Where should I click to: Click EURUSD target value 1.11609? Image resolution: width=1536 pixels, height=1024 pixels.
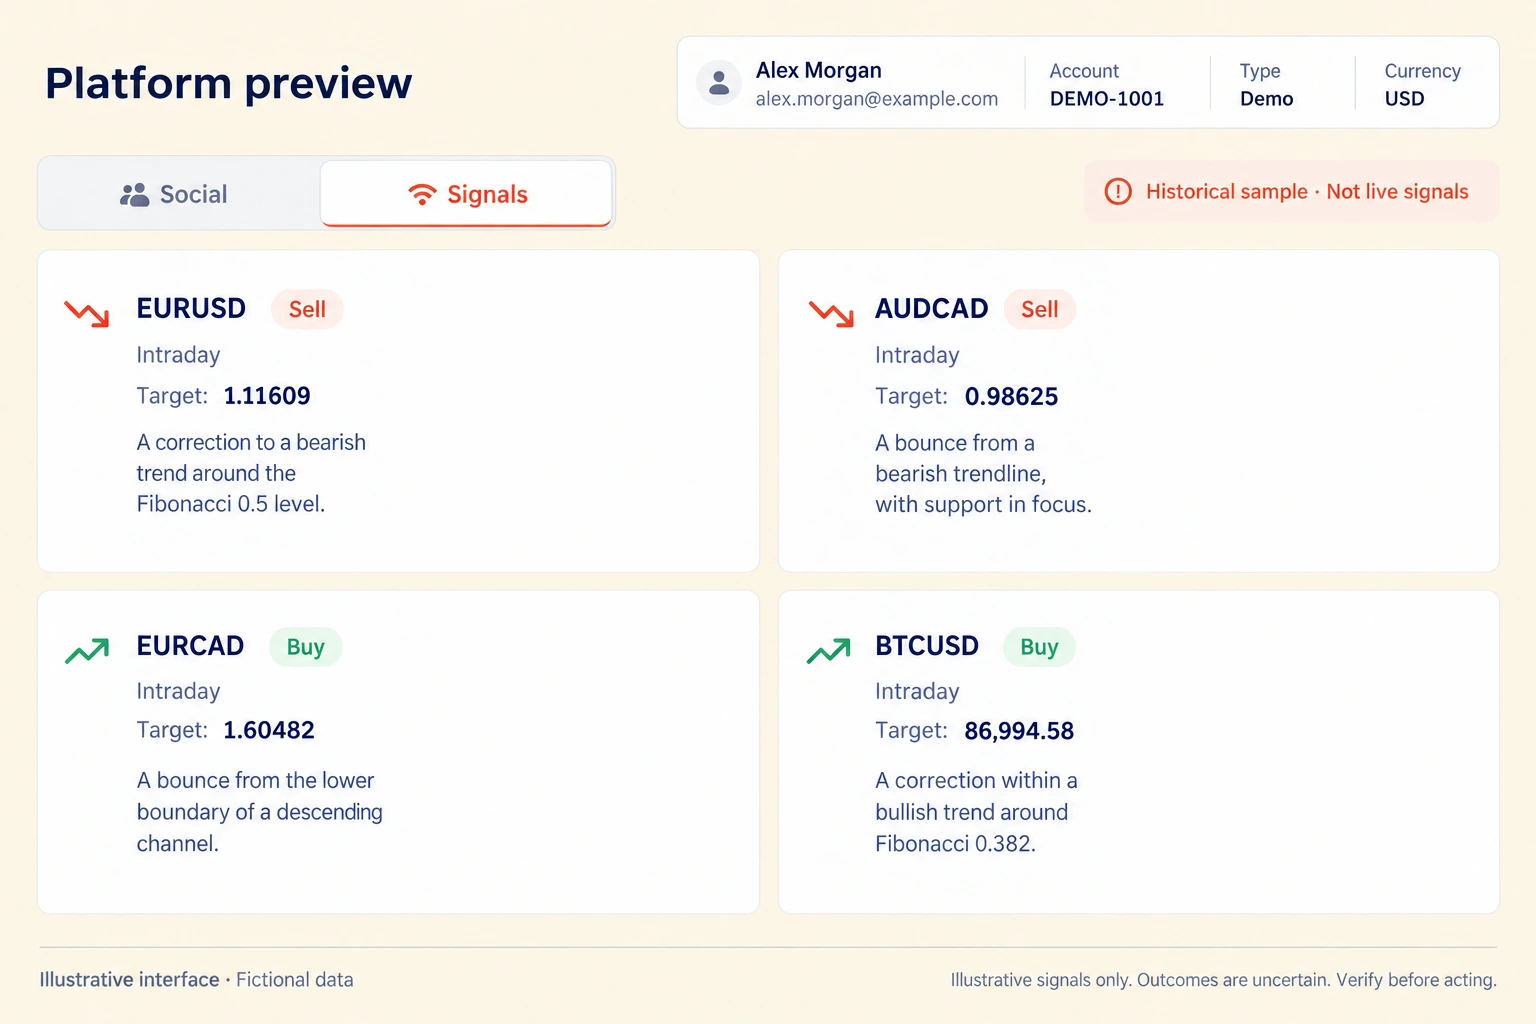point(267,396)
